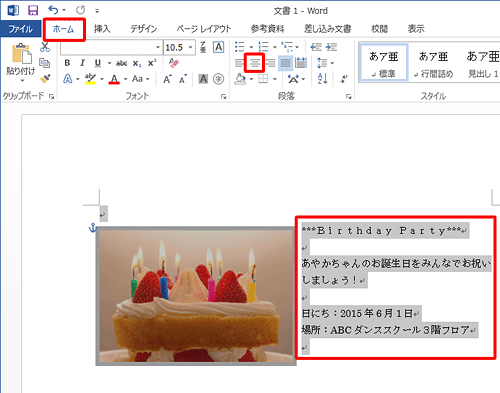Expand the font name dropdown arrow
This screenshot has width=500, height=393.
pos(158,47)
